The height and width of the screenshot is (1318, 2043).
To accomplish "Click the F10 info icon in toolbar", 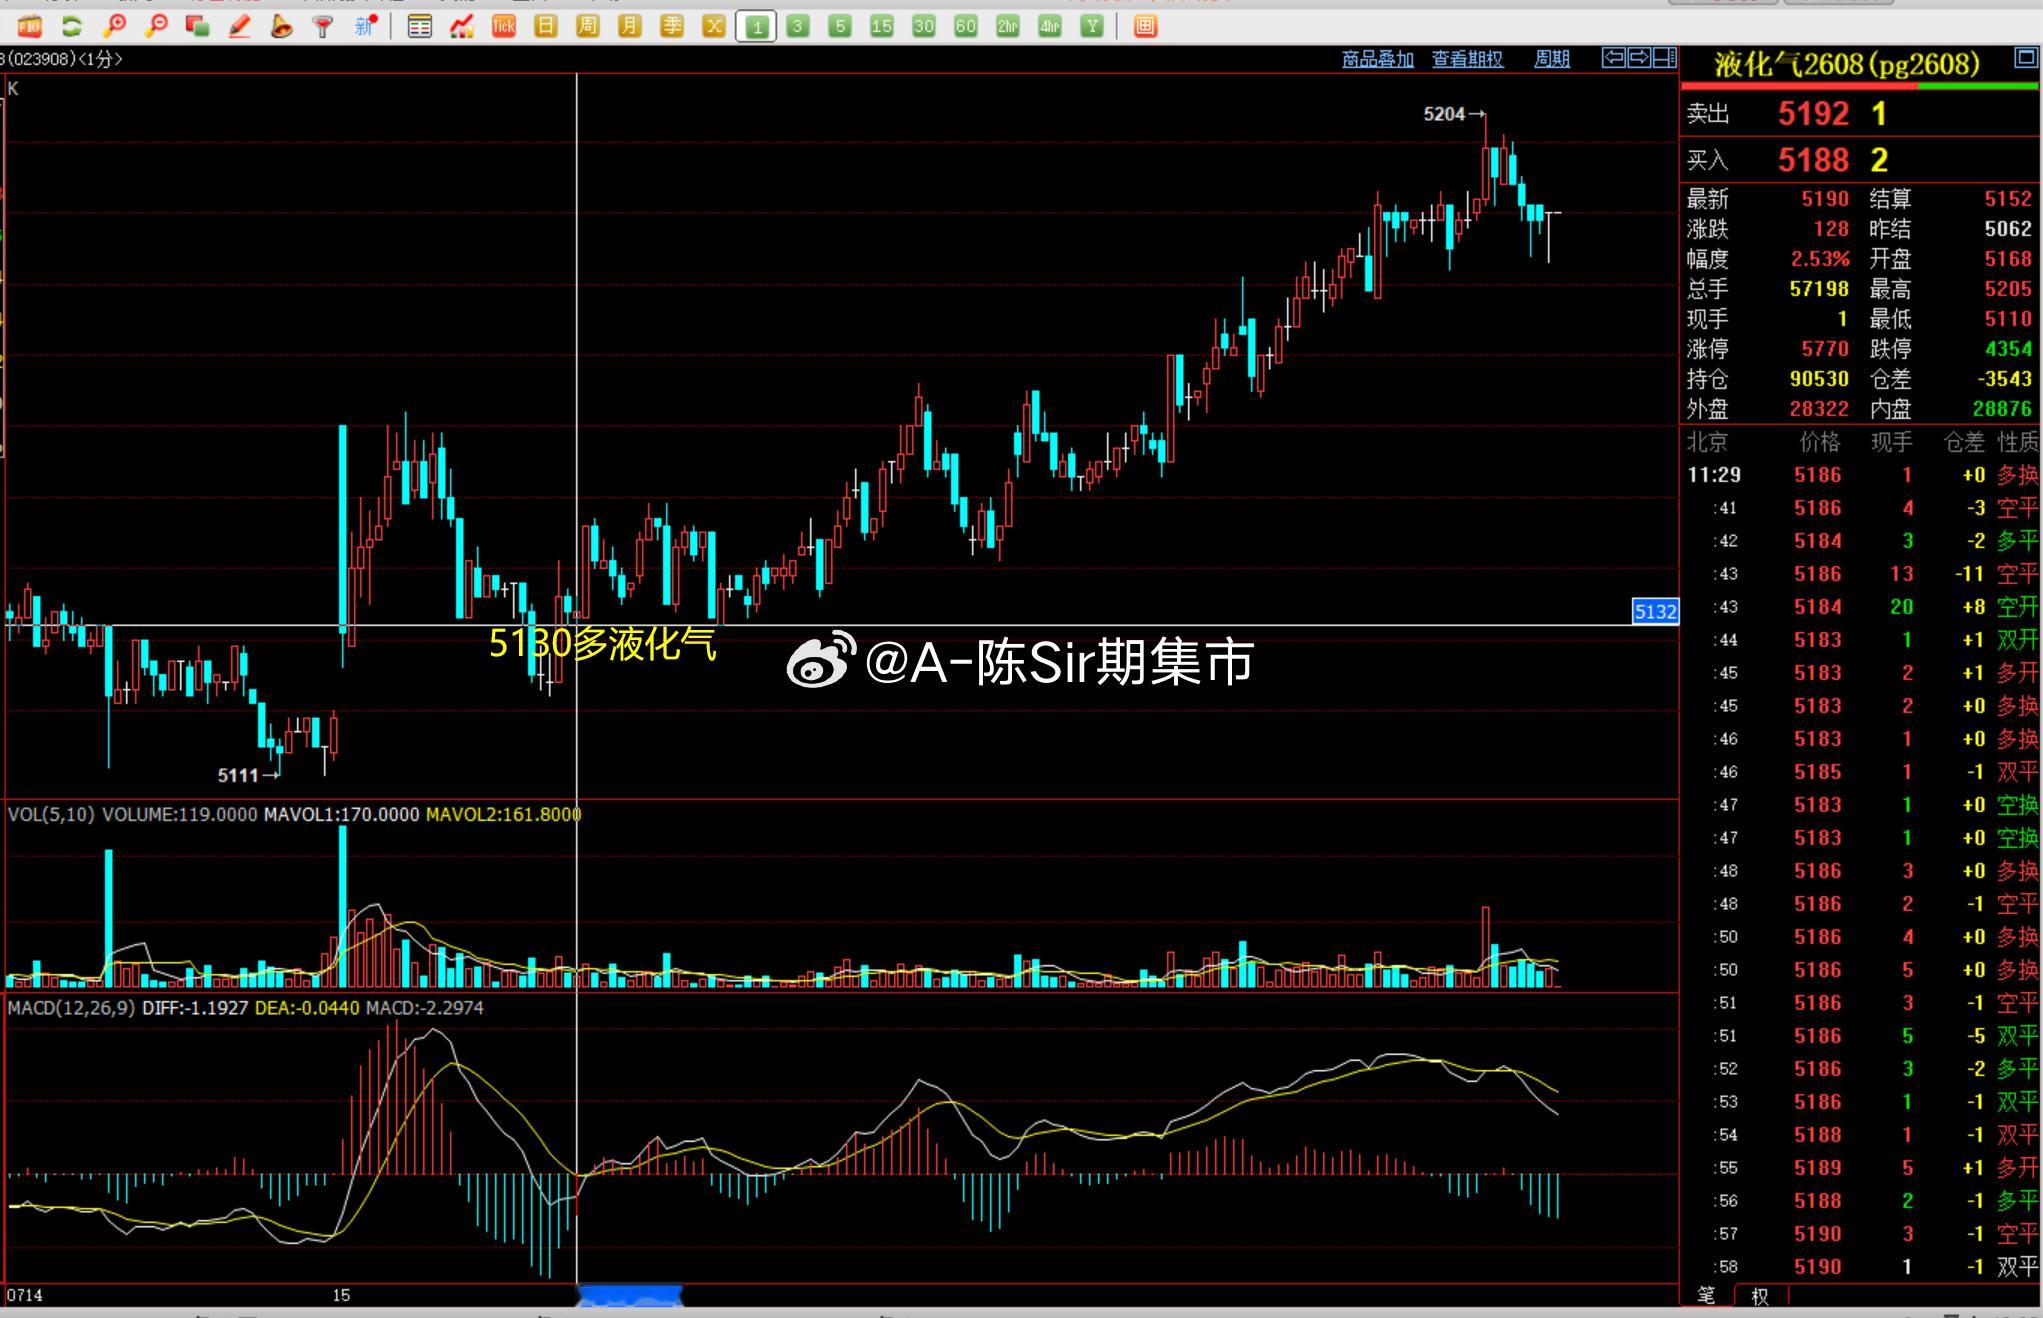I will [29, 26].
